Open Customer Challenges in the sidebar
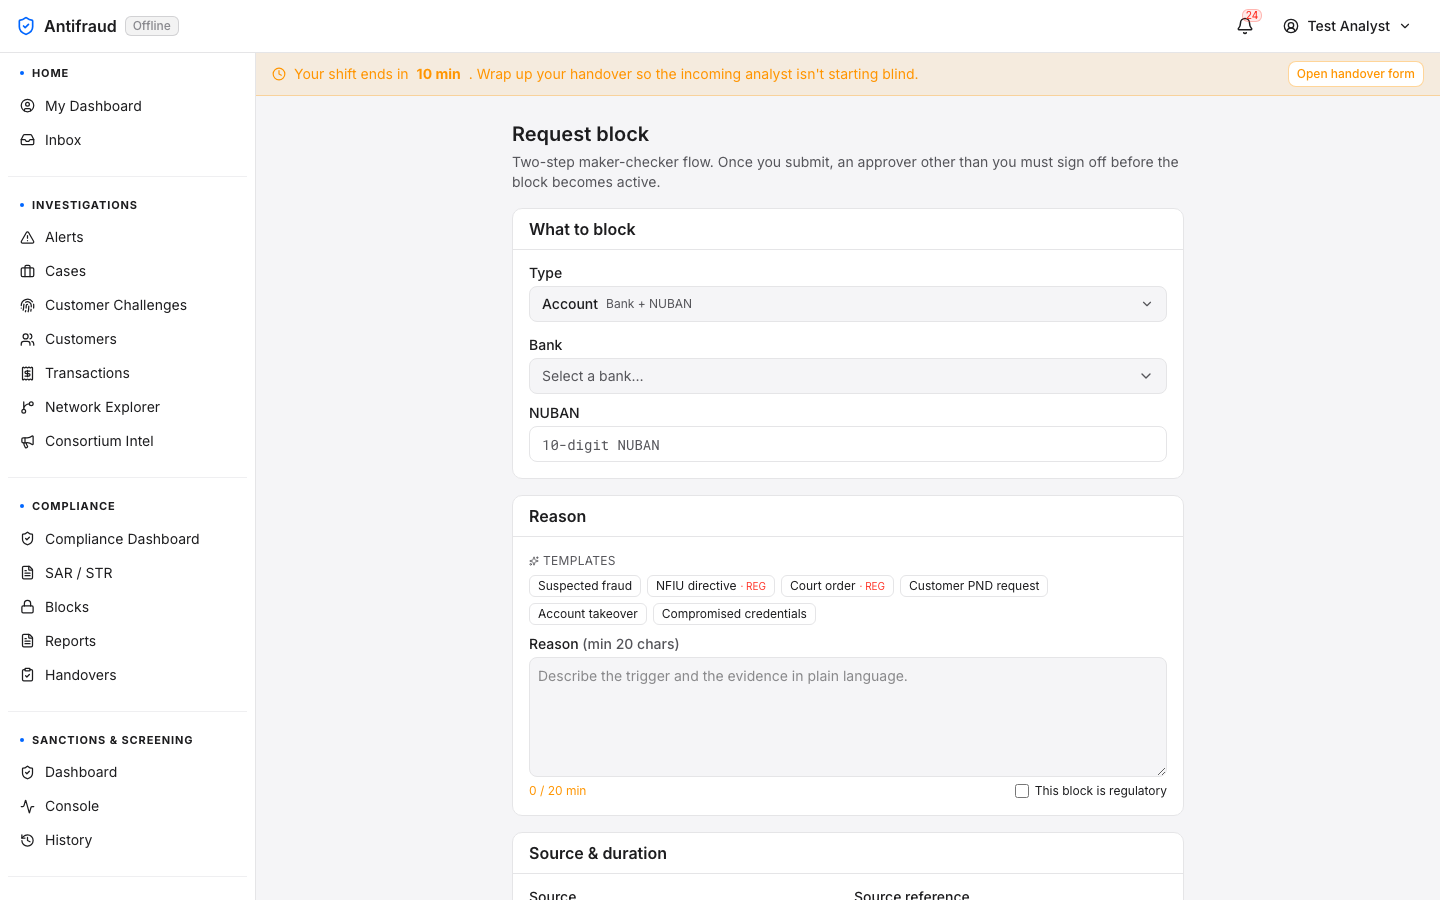This screenshot has width=1440, height=900. pos(127,305)
